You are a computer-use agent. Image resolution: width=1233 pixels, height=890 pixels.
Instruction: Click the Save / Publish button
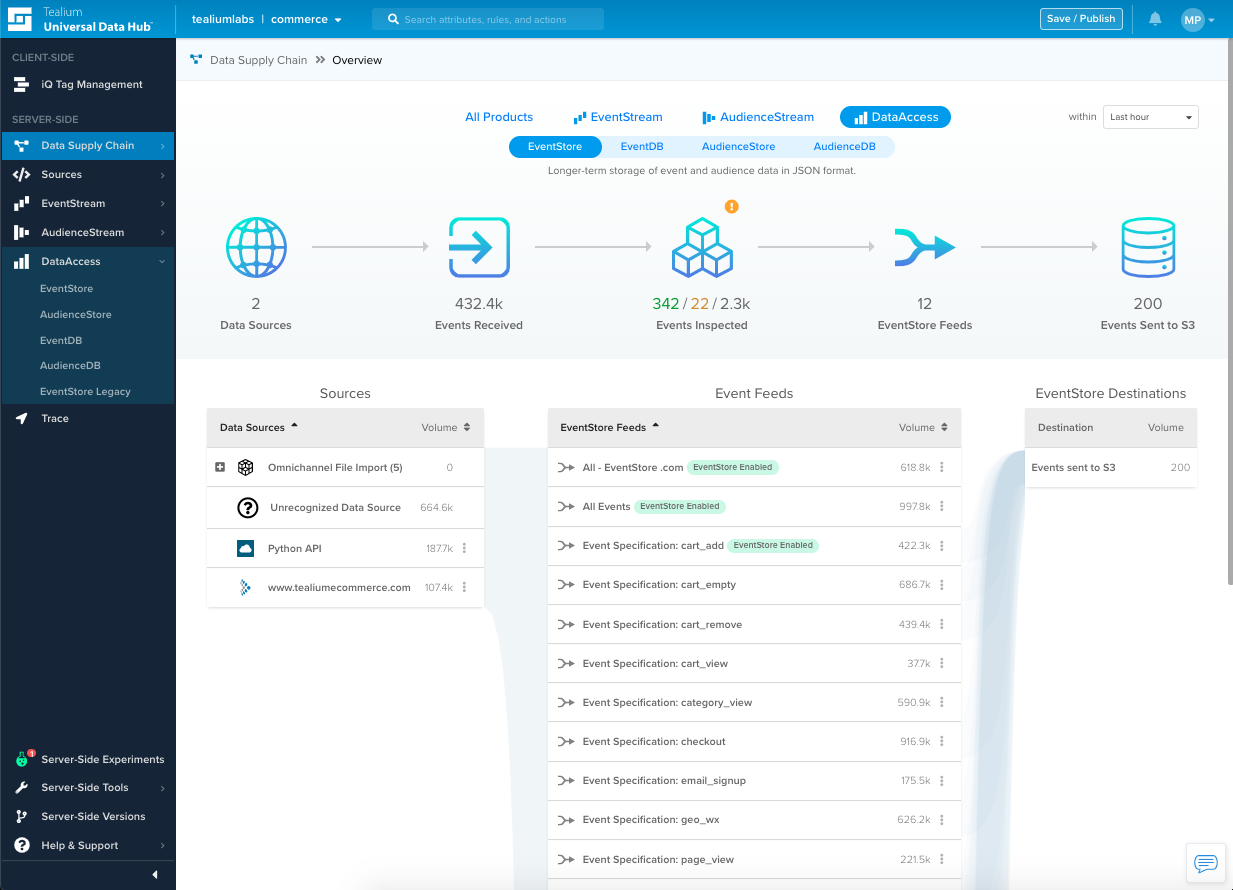click(x=1080, y=19)
